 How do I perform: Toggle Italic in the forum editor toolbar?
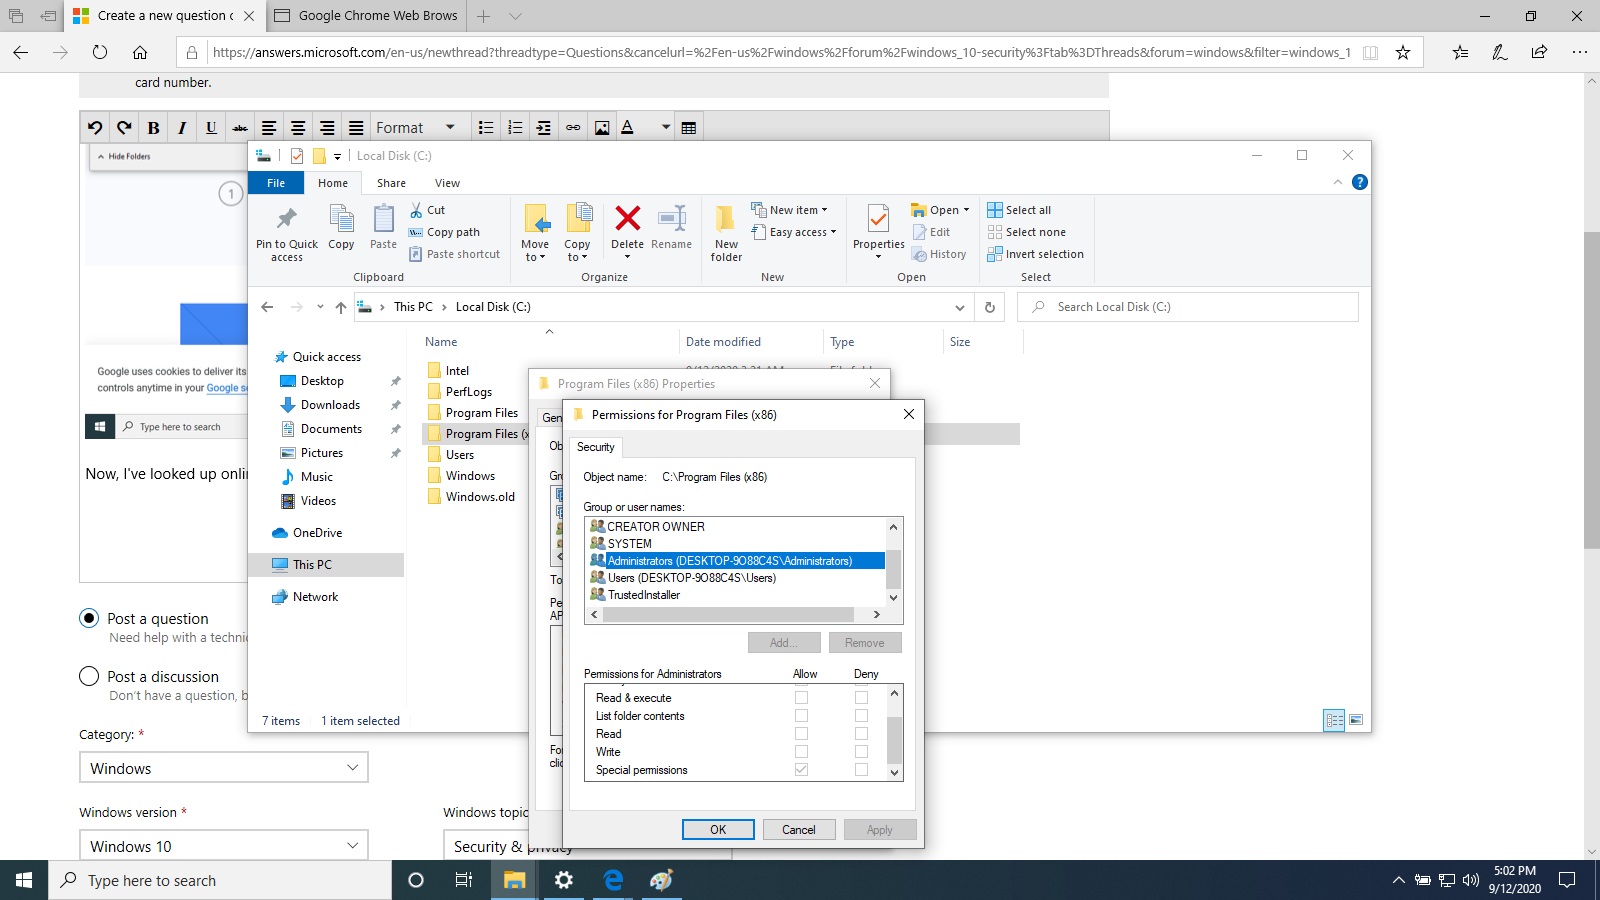182,127
